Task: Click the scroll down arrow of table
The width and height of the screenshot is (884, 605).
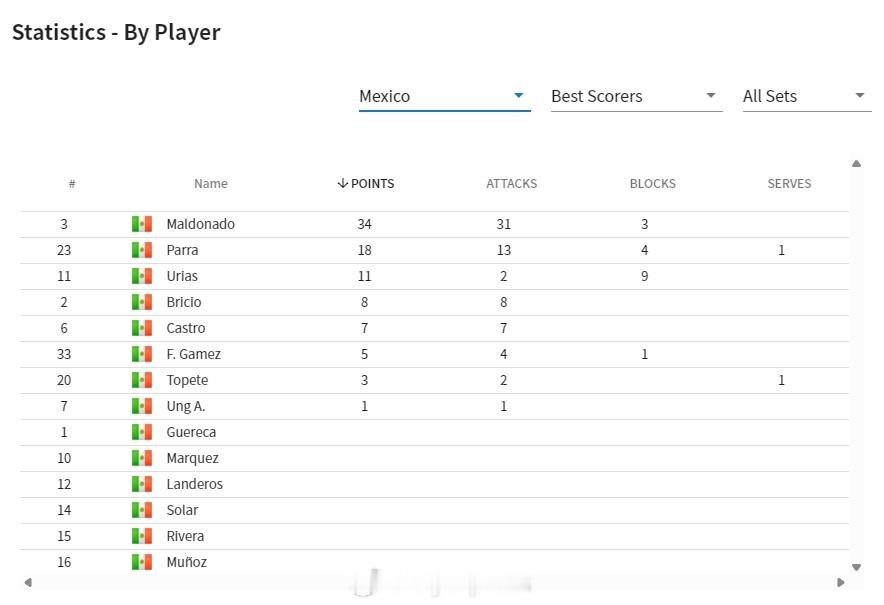Action: [x=856, y=567]
